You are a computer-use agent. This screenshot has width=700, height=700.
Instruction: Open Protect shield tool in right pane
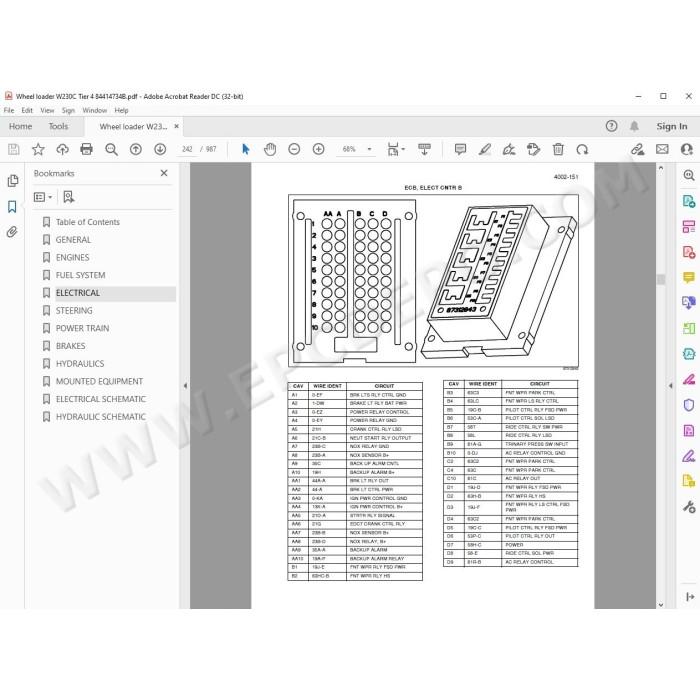pos(689,405)
